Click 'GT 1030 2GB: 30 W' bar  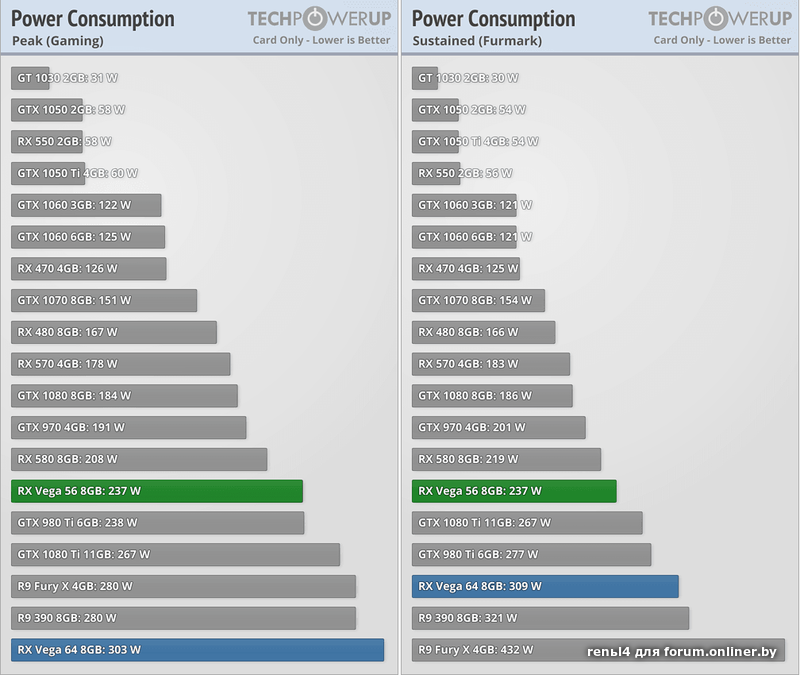click(x=425, y=78)
